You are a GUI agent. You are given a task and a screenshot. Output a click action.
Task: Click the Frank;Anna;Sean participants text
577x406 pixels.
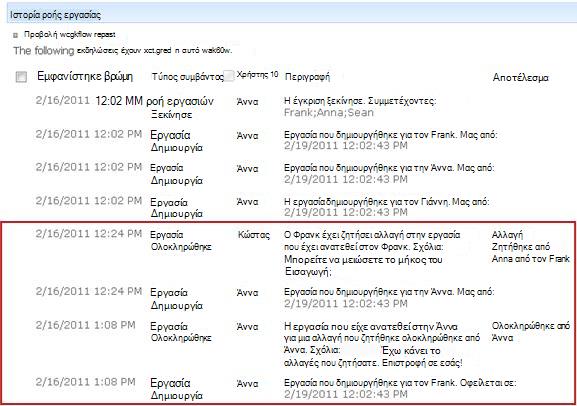coord(329,113)
